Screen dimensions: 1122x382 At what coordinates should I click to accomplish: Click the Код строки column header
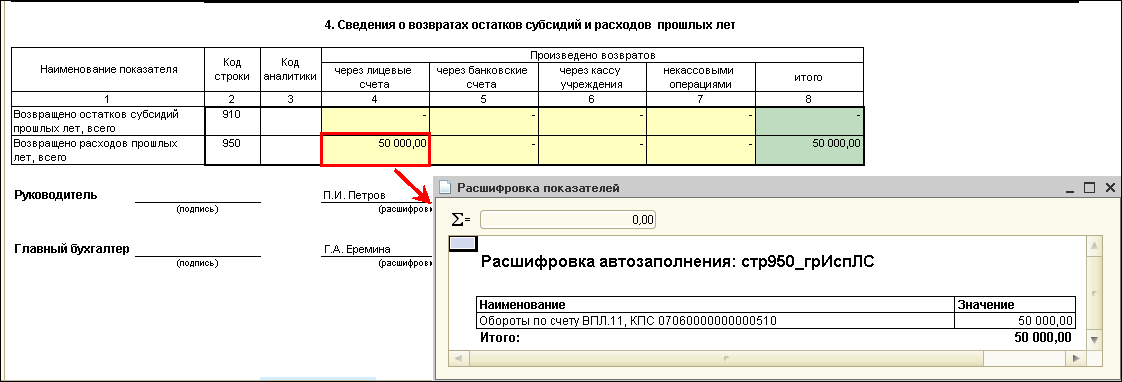232,69
